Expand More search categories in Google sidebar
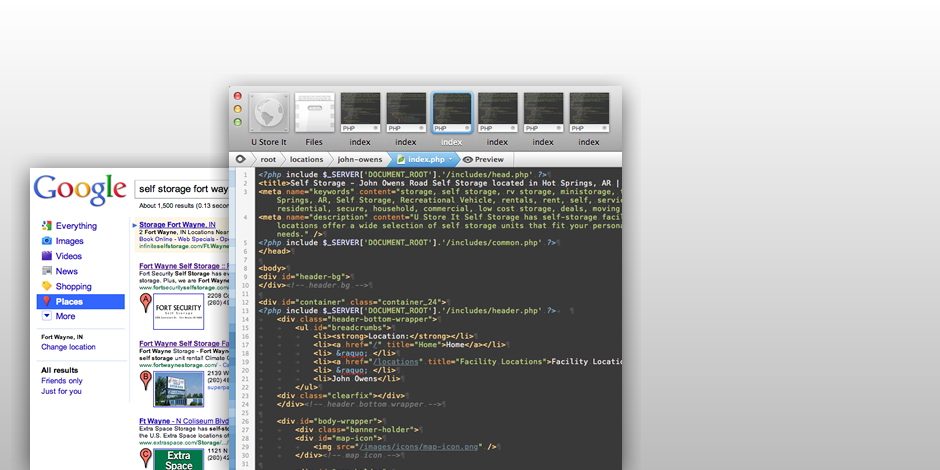This screenshot has height=470, width=940. [65, 317]
